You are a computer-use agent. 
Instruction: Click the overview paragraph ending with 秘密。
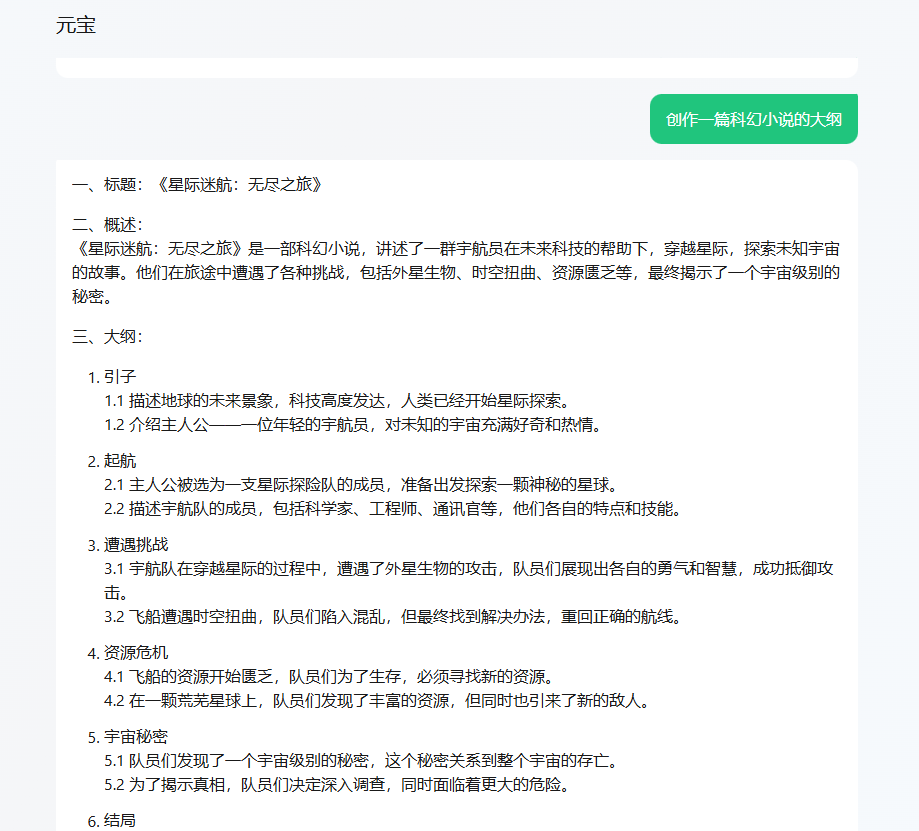[x=455, y=272]
